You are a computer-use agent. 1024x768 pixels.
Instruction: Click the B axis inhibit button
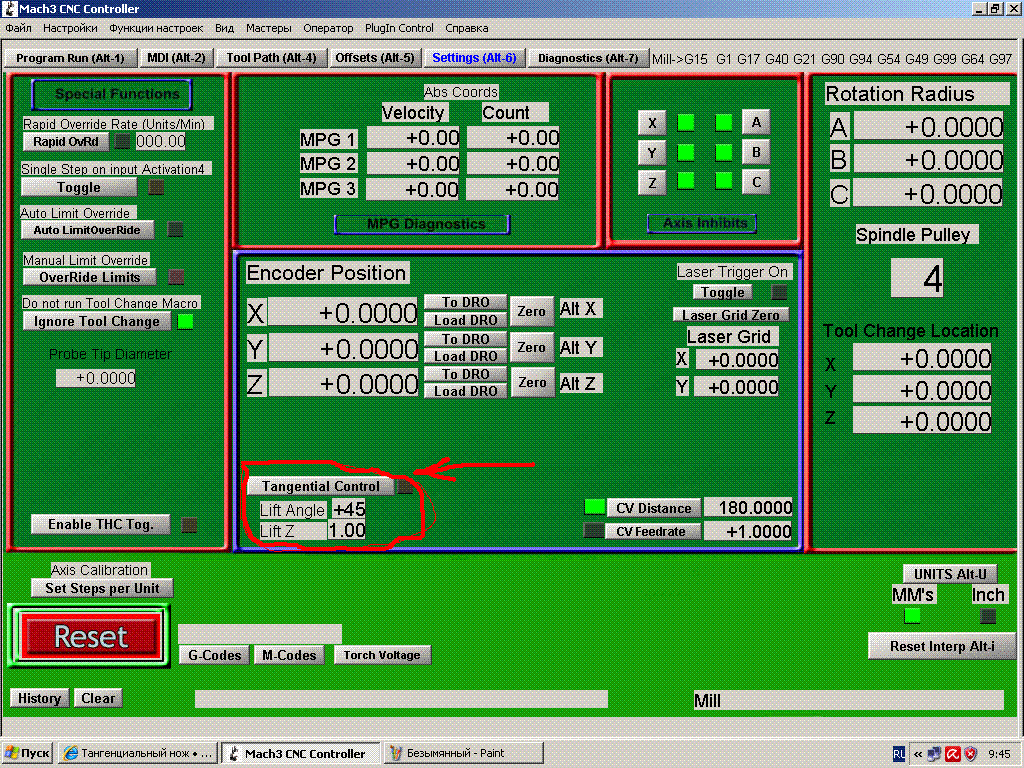756,152
